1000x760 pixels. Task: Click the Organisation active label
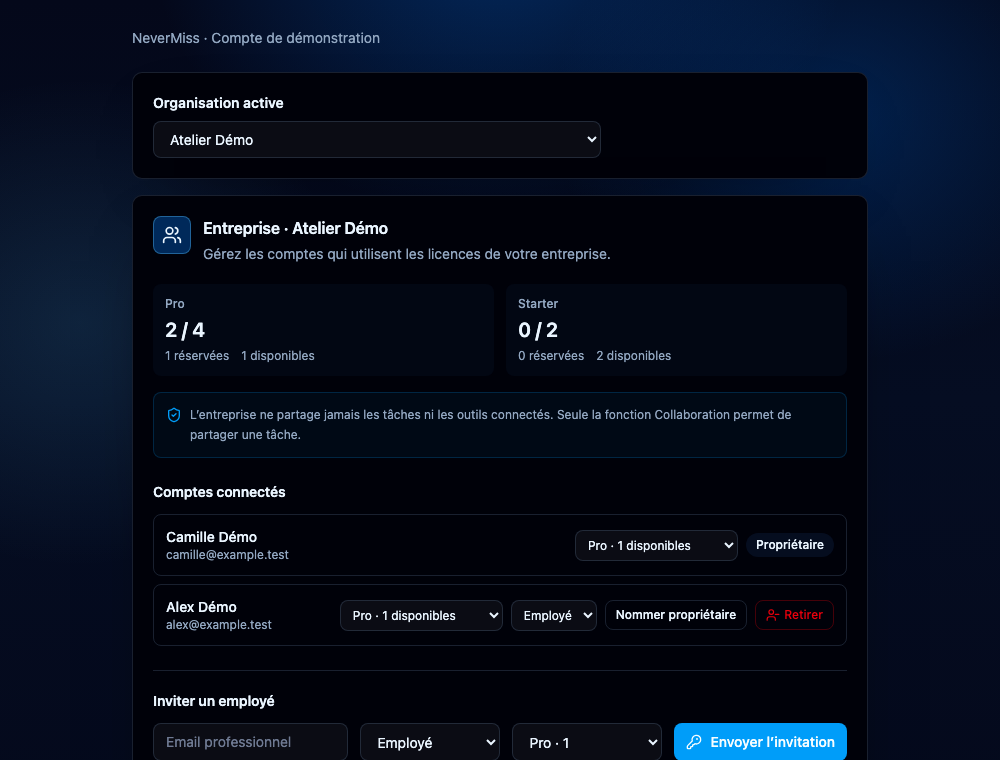tap(218, 103)
